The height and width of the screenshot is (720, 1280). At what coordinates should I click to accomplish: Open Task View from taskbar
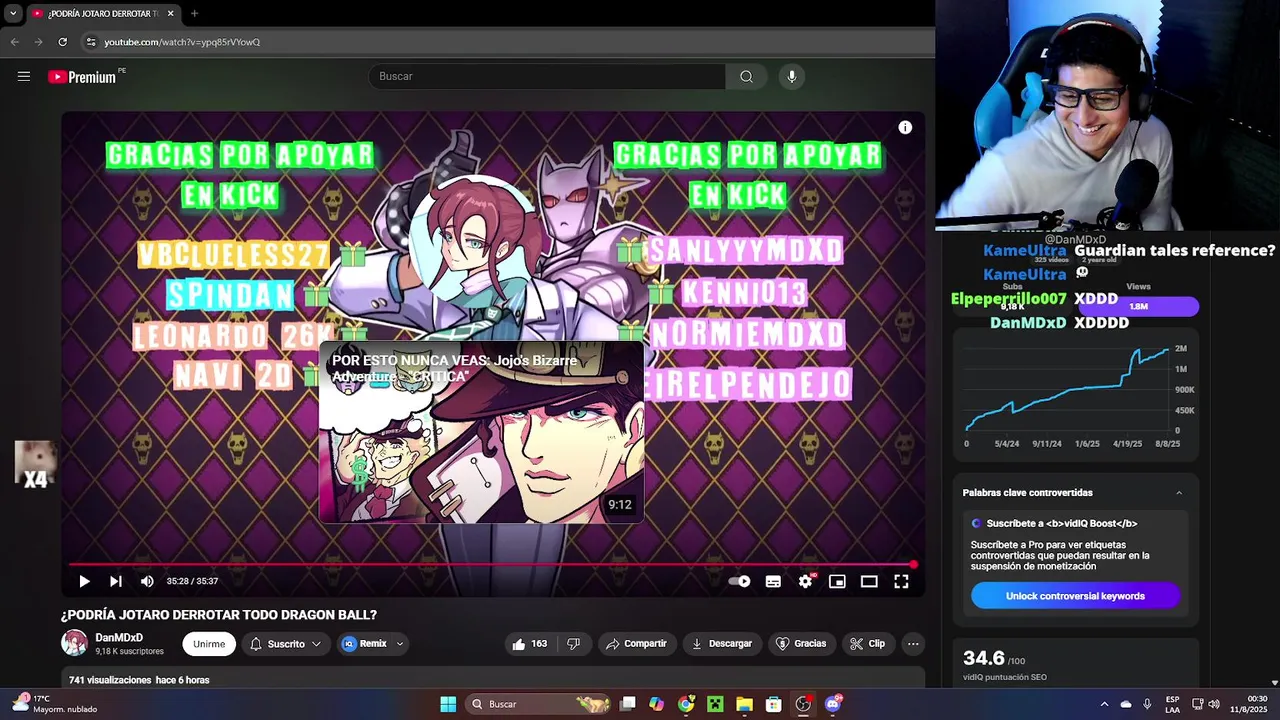(628, 704)
